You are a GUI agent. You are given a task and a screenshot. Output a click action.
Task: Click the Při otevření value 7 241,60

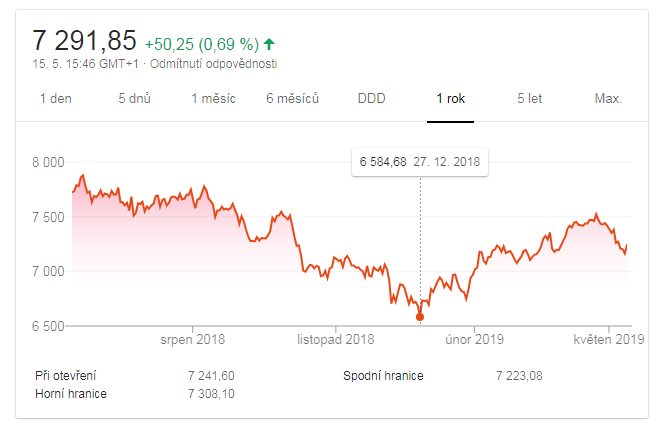tap(211, 376)
